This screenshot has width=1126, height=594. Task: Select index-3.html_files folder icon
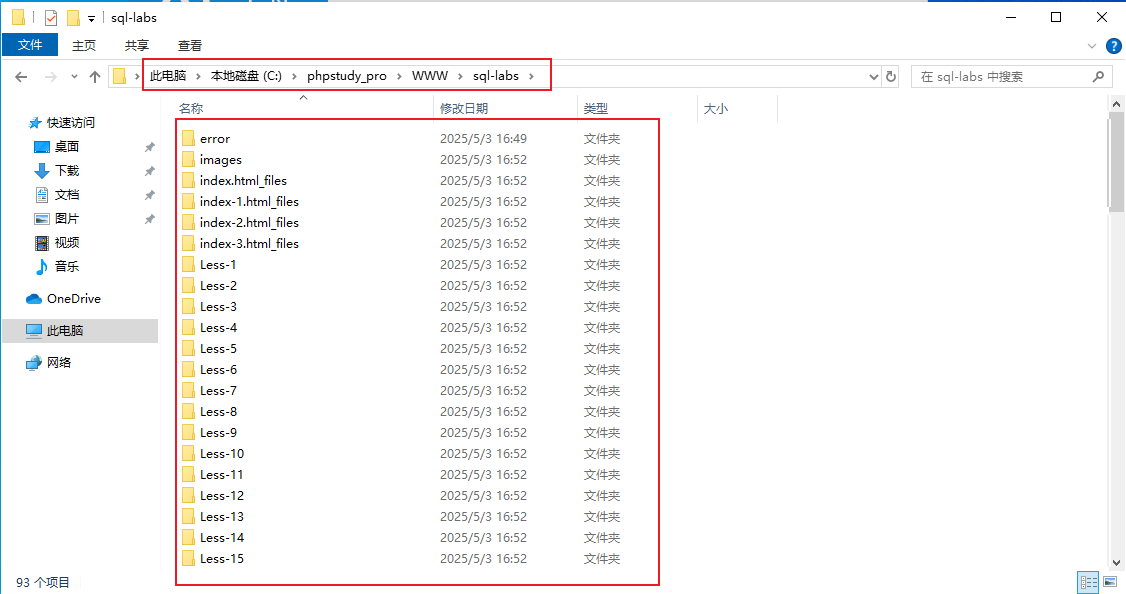click(188, 243)
